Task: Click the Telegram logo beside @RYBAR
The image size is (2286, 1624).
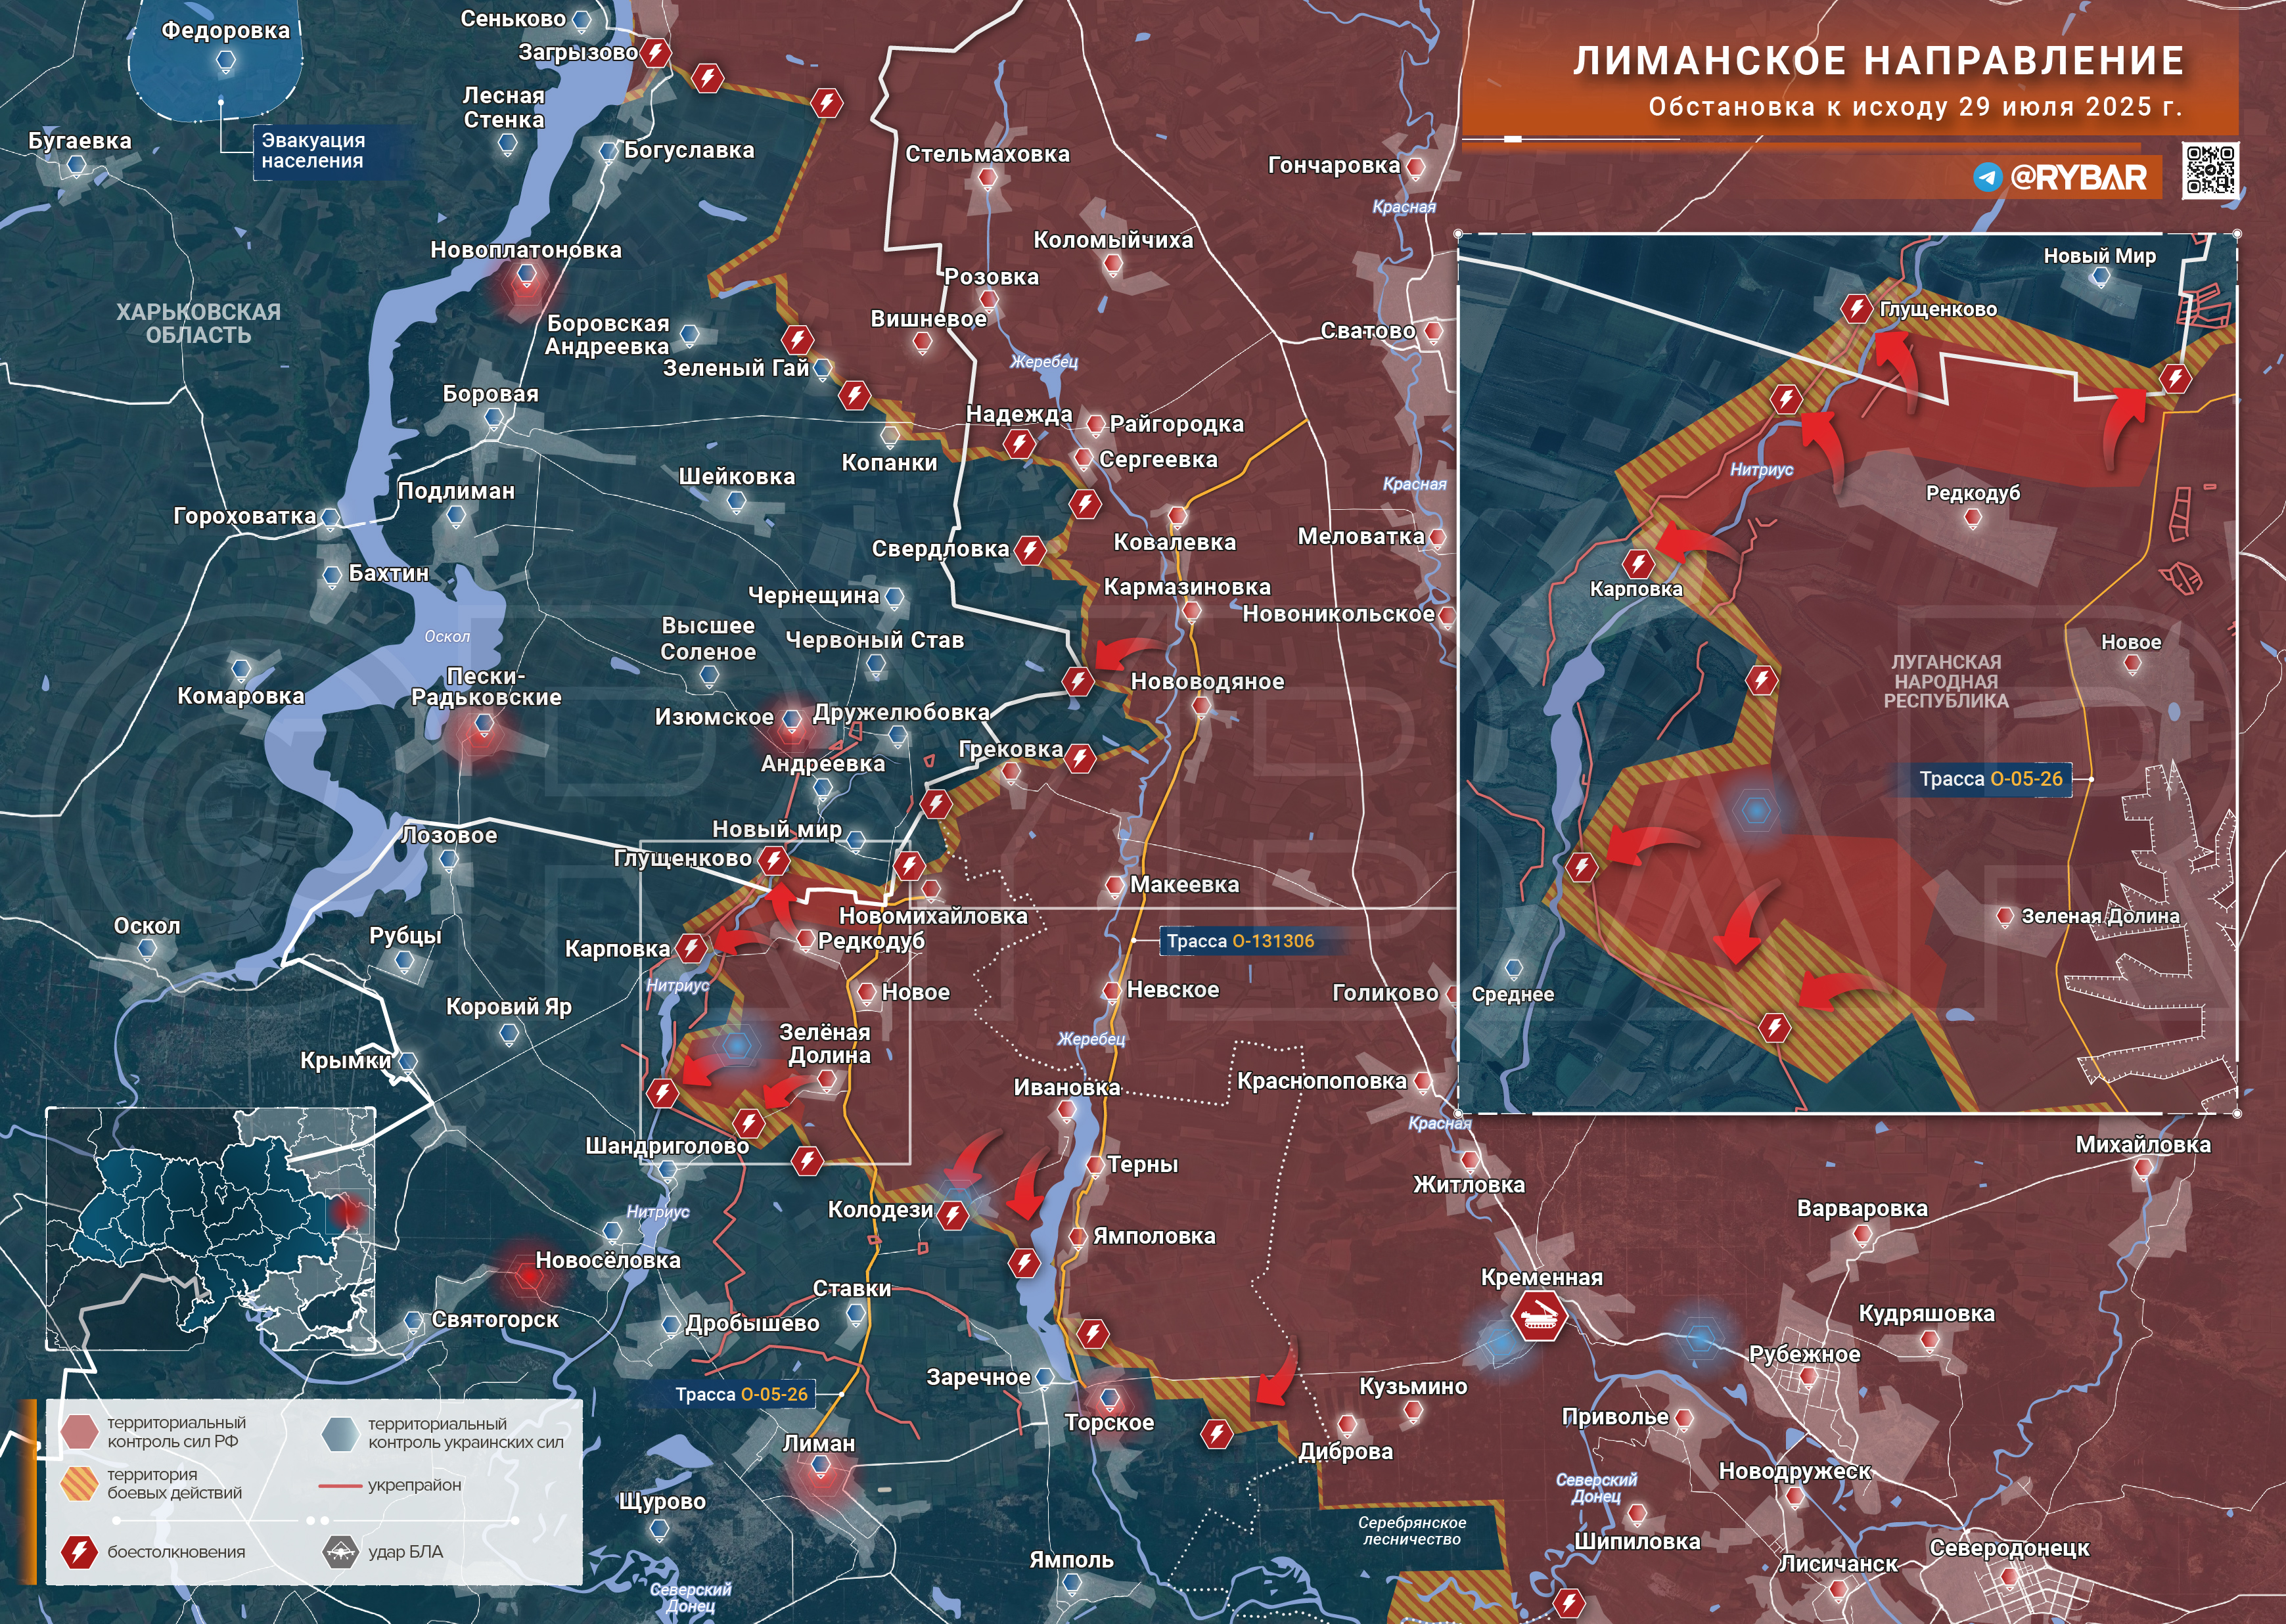Action: click(x=1987, y=178)
